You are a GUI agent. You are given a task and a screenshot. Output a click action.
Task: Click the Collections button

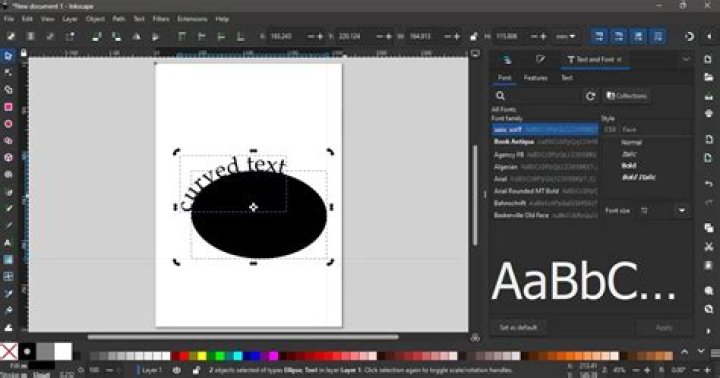pyautogui.click(x=626, y=96)
